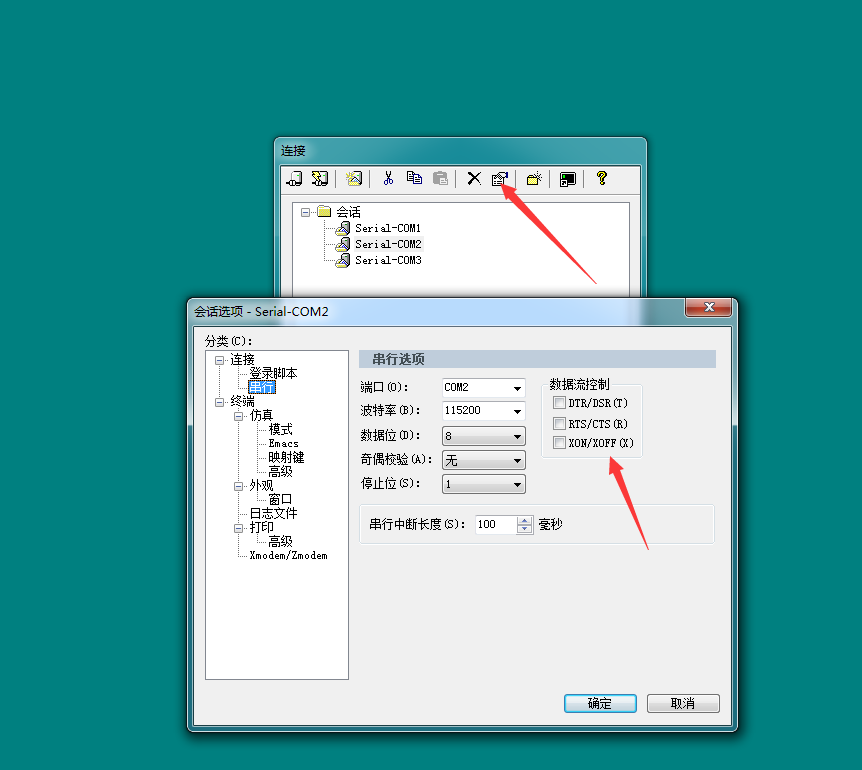Click the Cut scissors icon in the toolbar
Image resolution: width=862 pixels, height=770 pixels.
(388, 179)
